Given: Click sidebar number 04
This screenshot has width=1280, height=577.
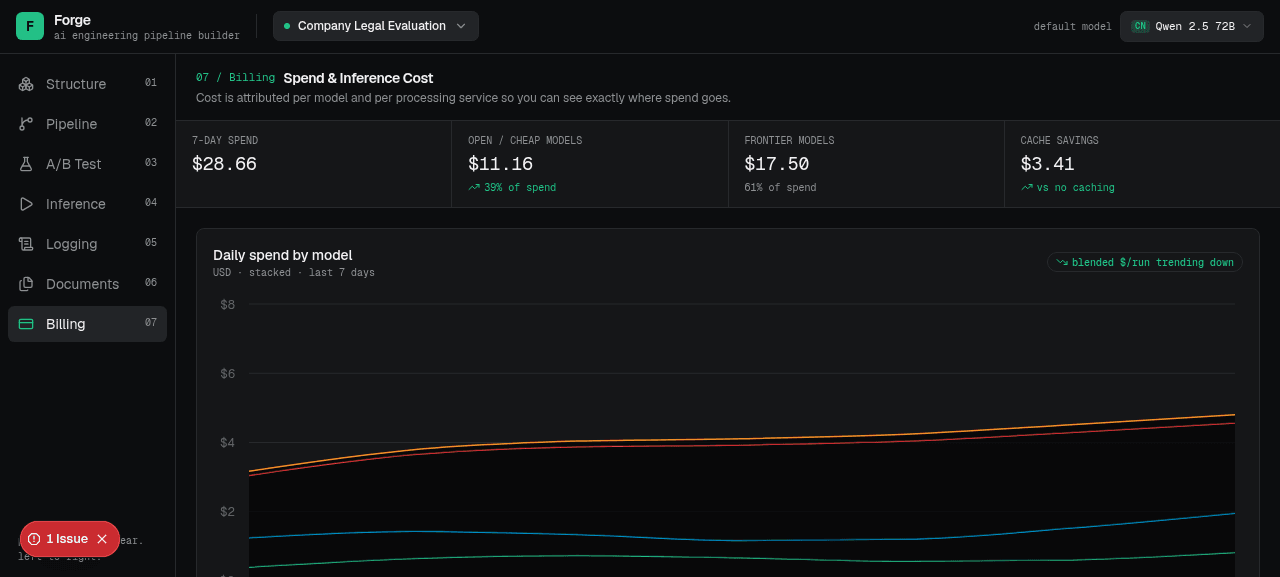Looking at the screenshot, I should pos(151,203).
